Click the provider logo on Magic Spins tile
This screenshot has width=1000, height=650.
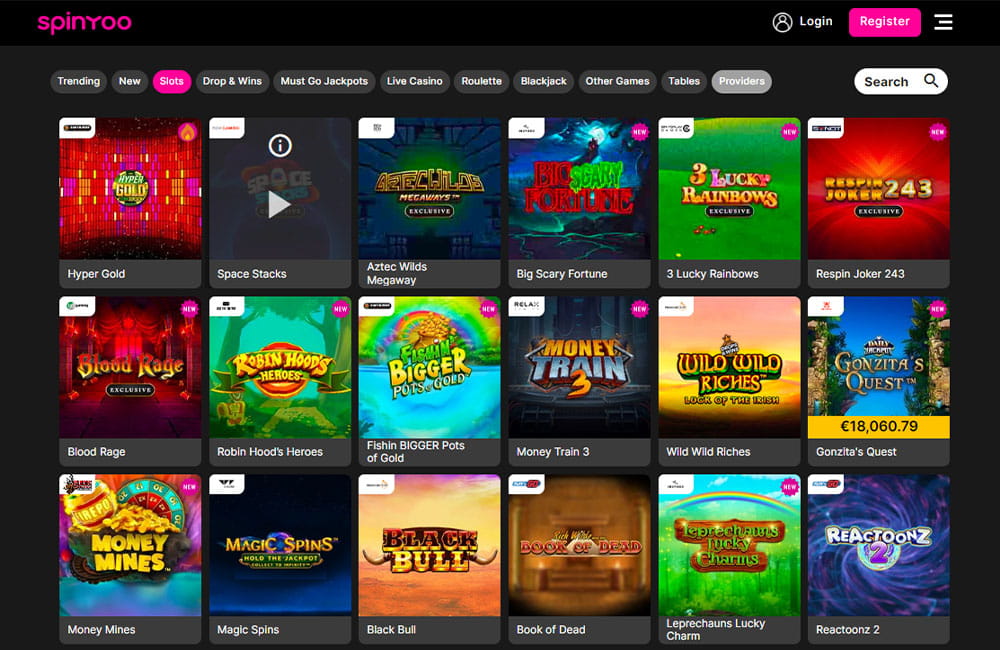pyautogui.click(x=226, y=484)
